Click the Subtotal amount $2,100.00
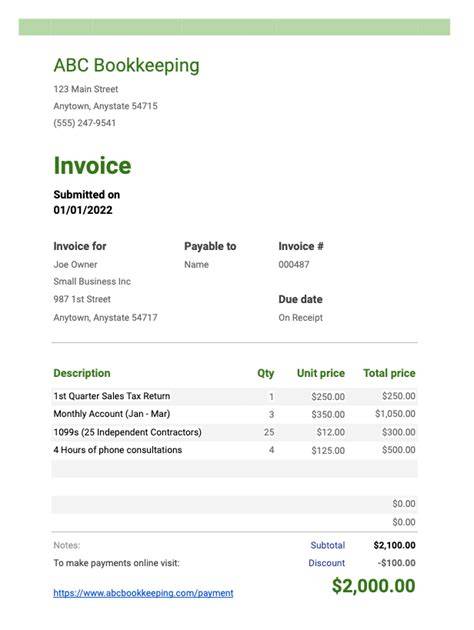 click(394, 545)
